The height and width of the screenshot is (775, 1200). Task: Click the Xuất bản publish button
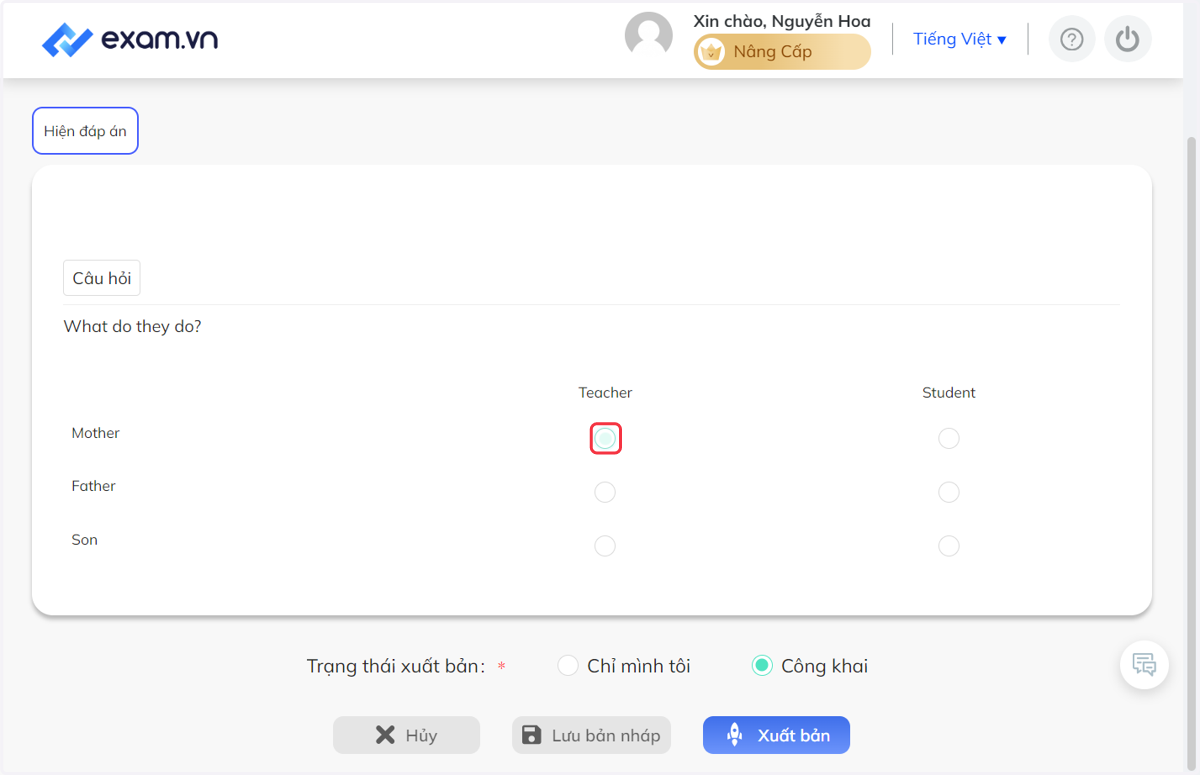[776, 735]
